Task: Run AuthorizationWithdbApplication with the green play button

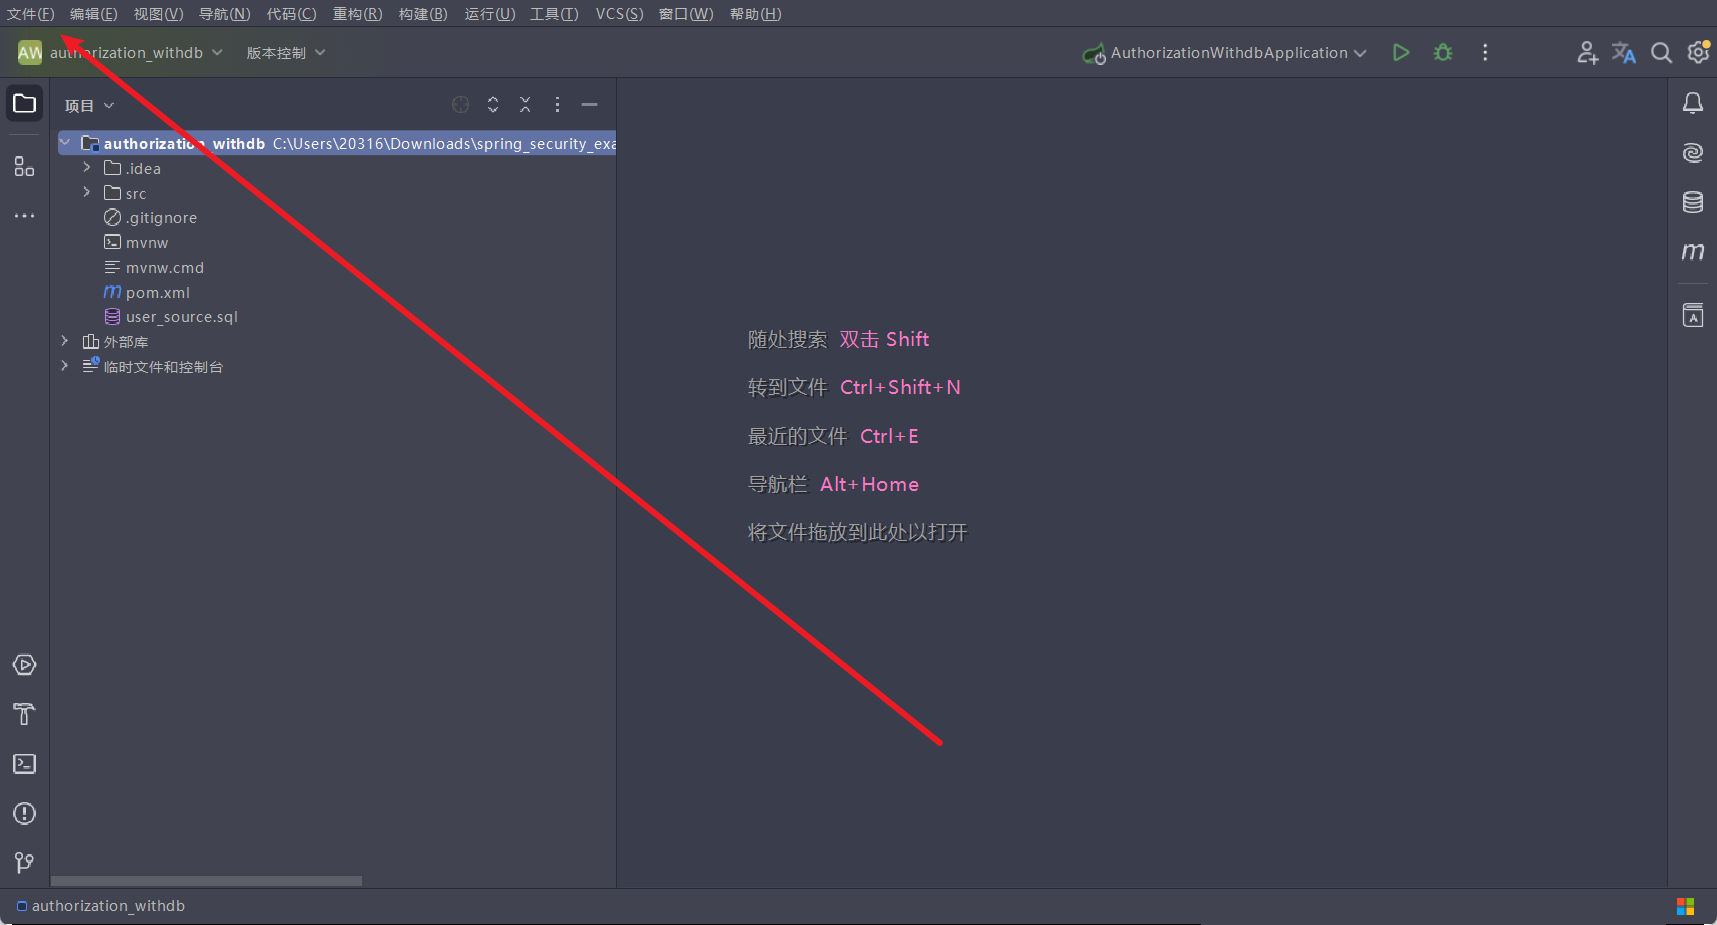Action: (x=1400, y=52)
